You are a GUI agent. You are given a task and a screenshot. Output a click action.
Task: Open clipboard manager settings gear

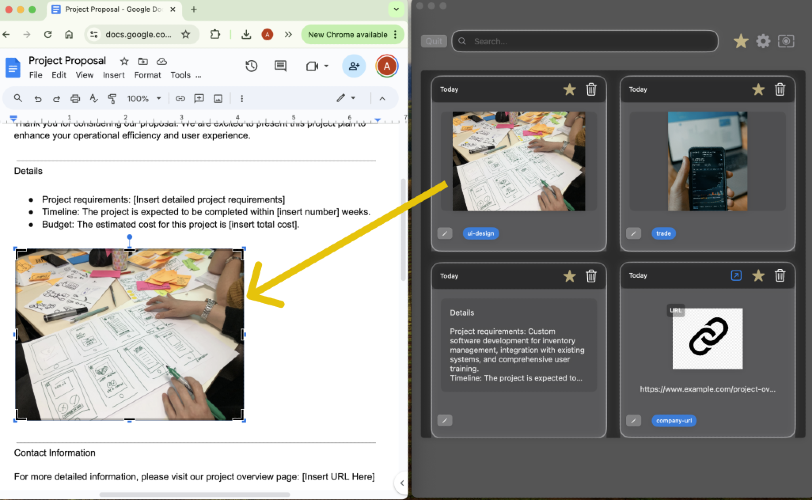(x=763, y=41)
